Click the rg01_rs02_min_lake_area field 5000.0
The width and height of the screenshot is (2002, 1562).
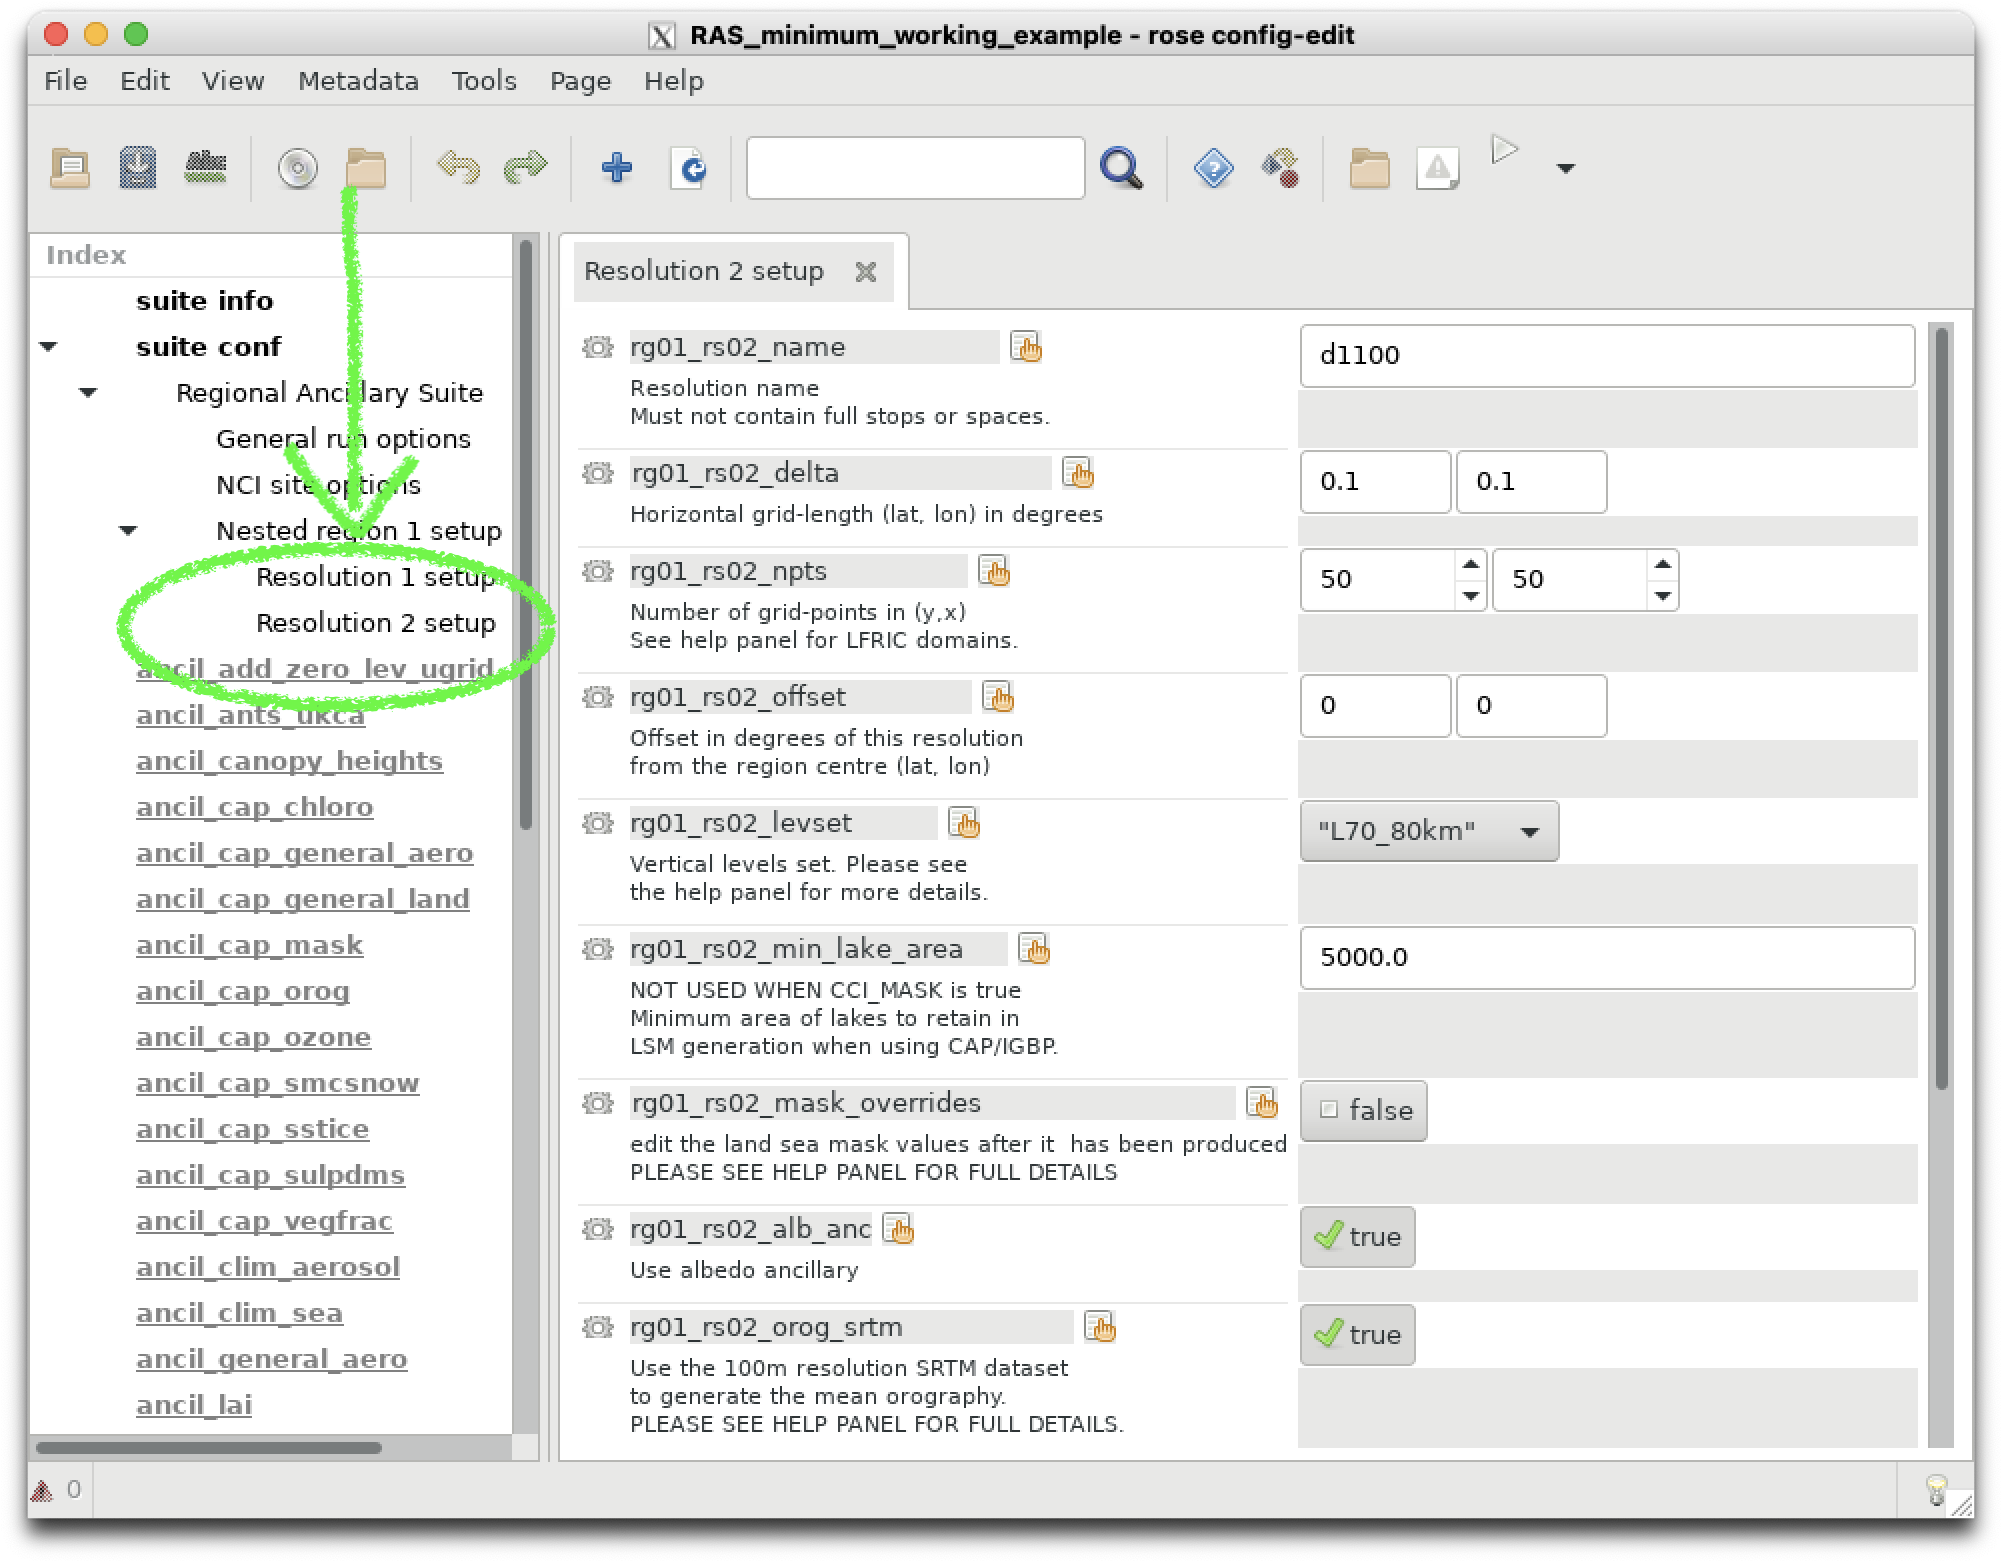tap(1607, 957)
